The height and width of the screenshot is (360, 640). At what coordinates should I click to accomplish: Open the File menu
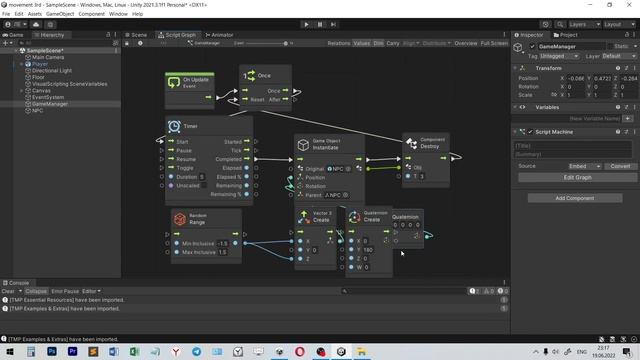click(6, 14)
